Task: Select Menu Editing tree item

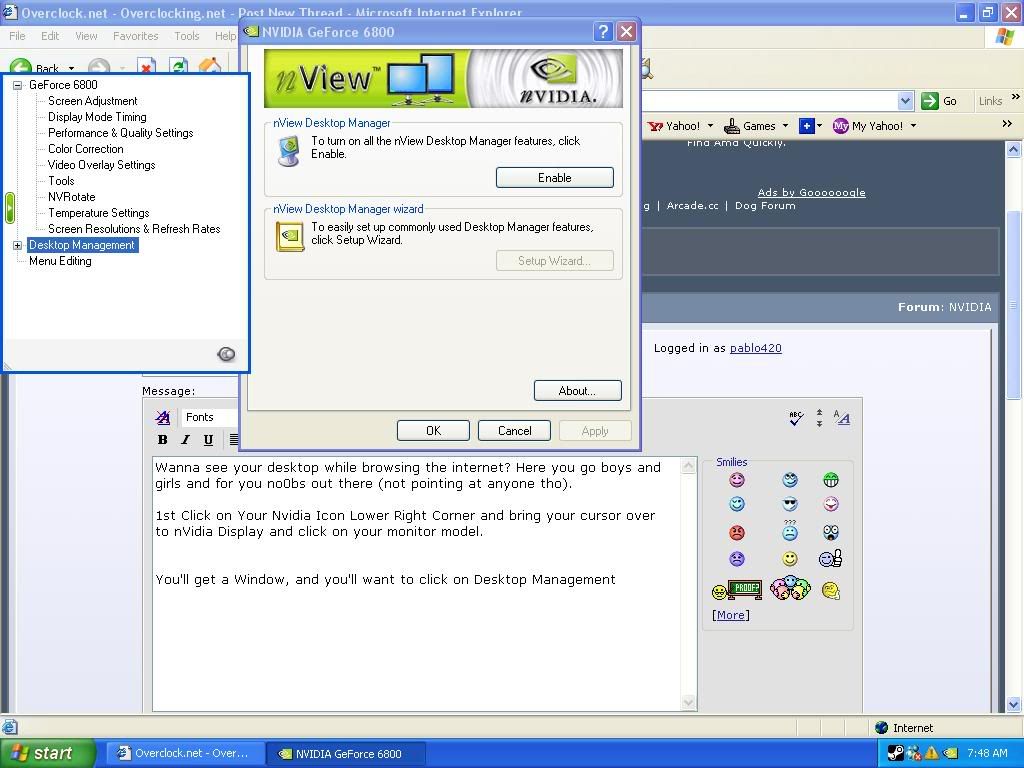Action: click(60, 261)
